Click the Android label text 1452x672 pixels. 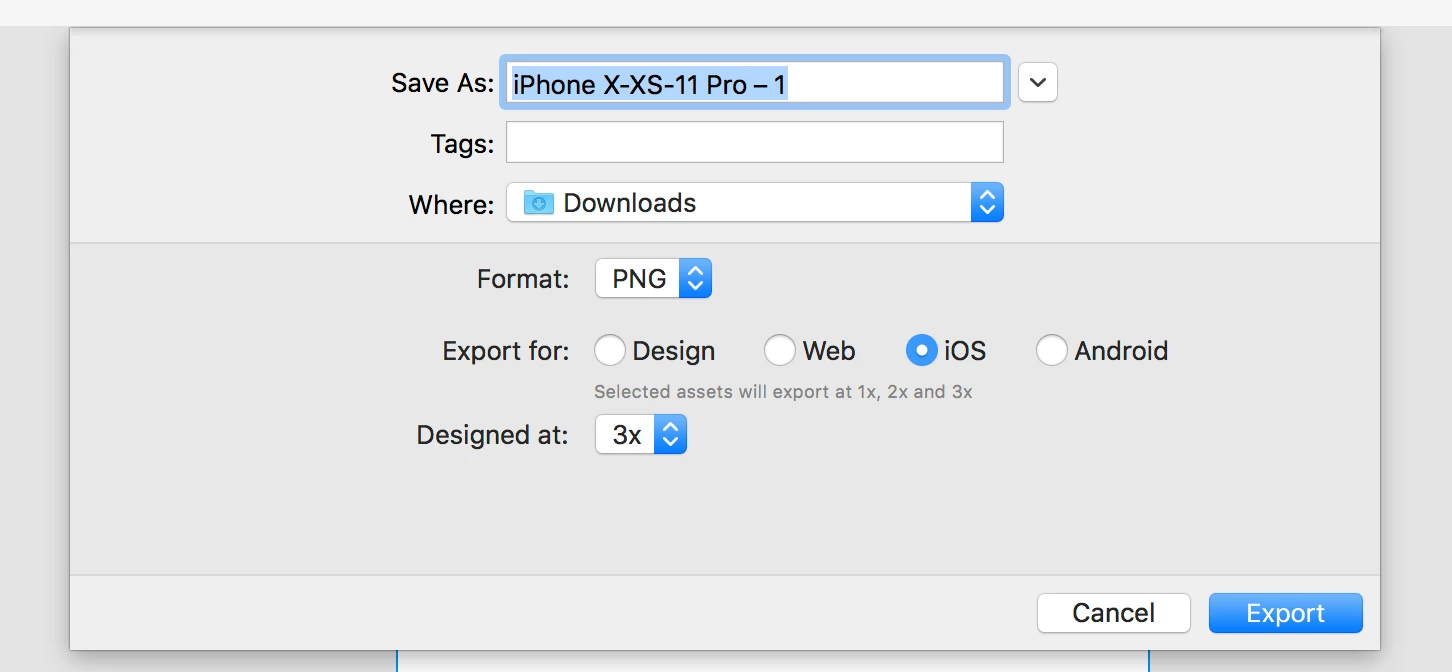tap(1121, 351)
